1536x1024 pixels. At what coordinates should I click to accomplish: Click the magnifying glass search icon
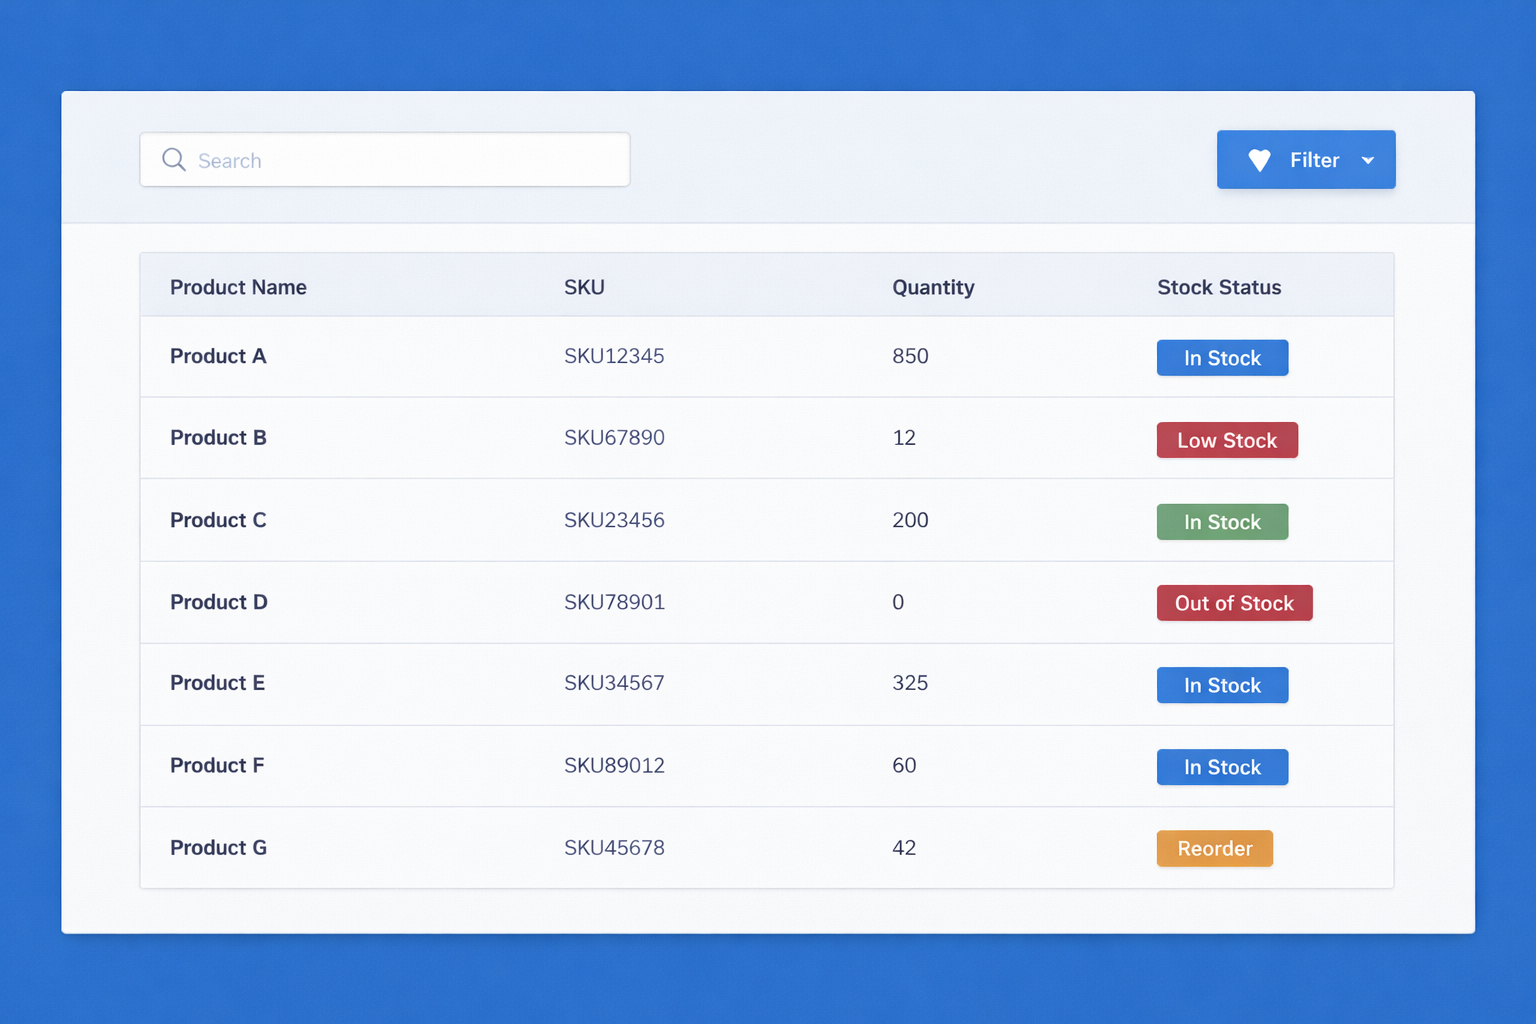click(x=174, y=160)
